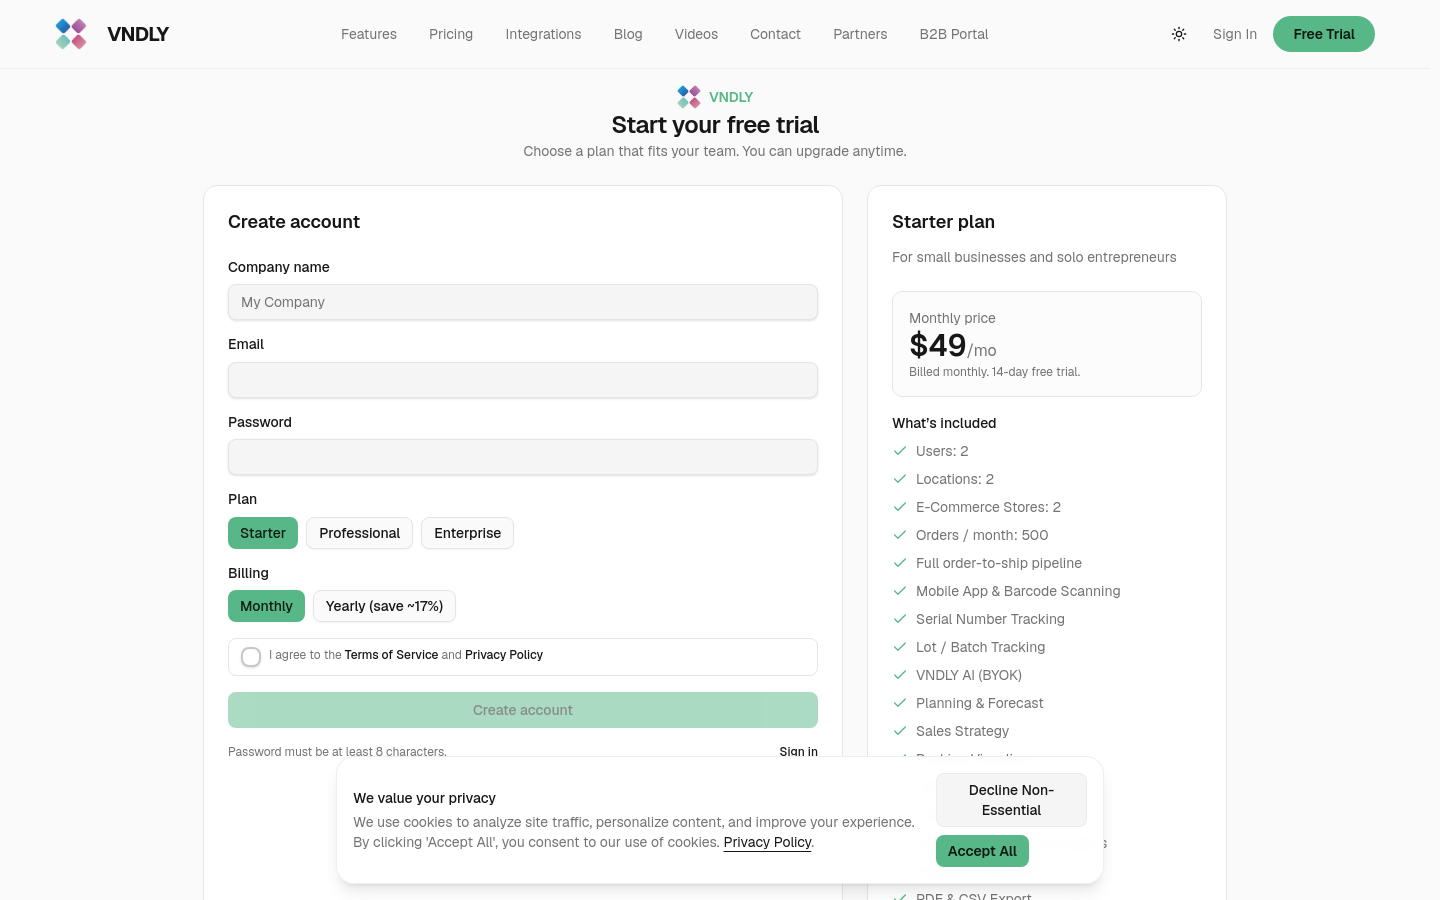Click checkmark icon beside Planning & Forecast
Viewport: 1440px width, 900px height.
900,703
